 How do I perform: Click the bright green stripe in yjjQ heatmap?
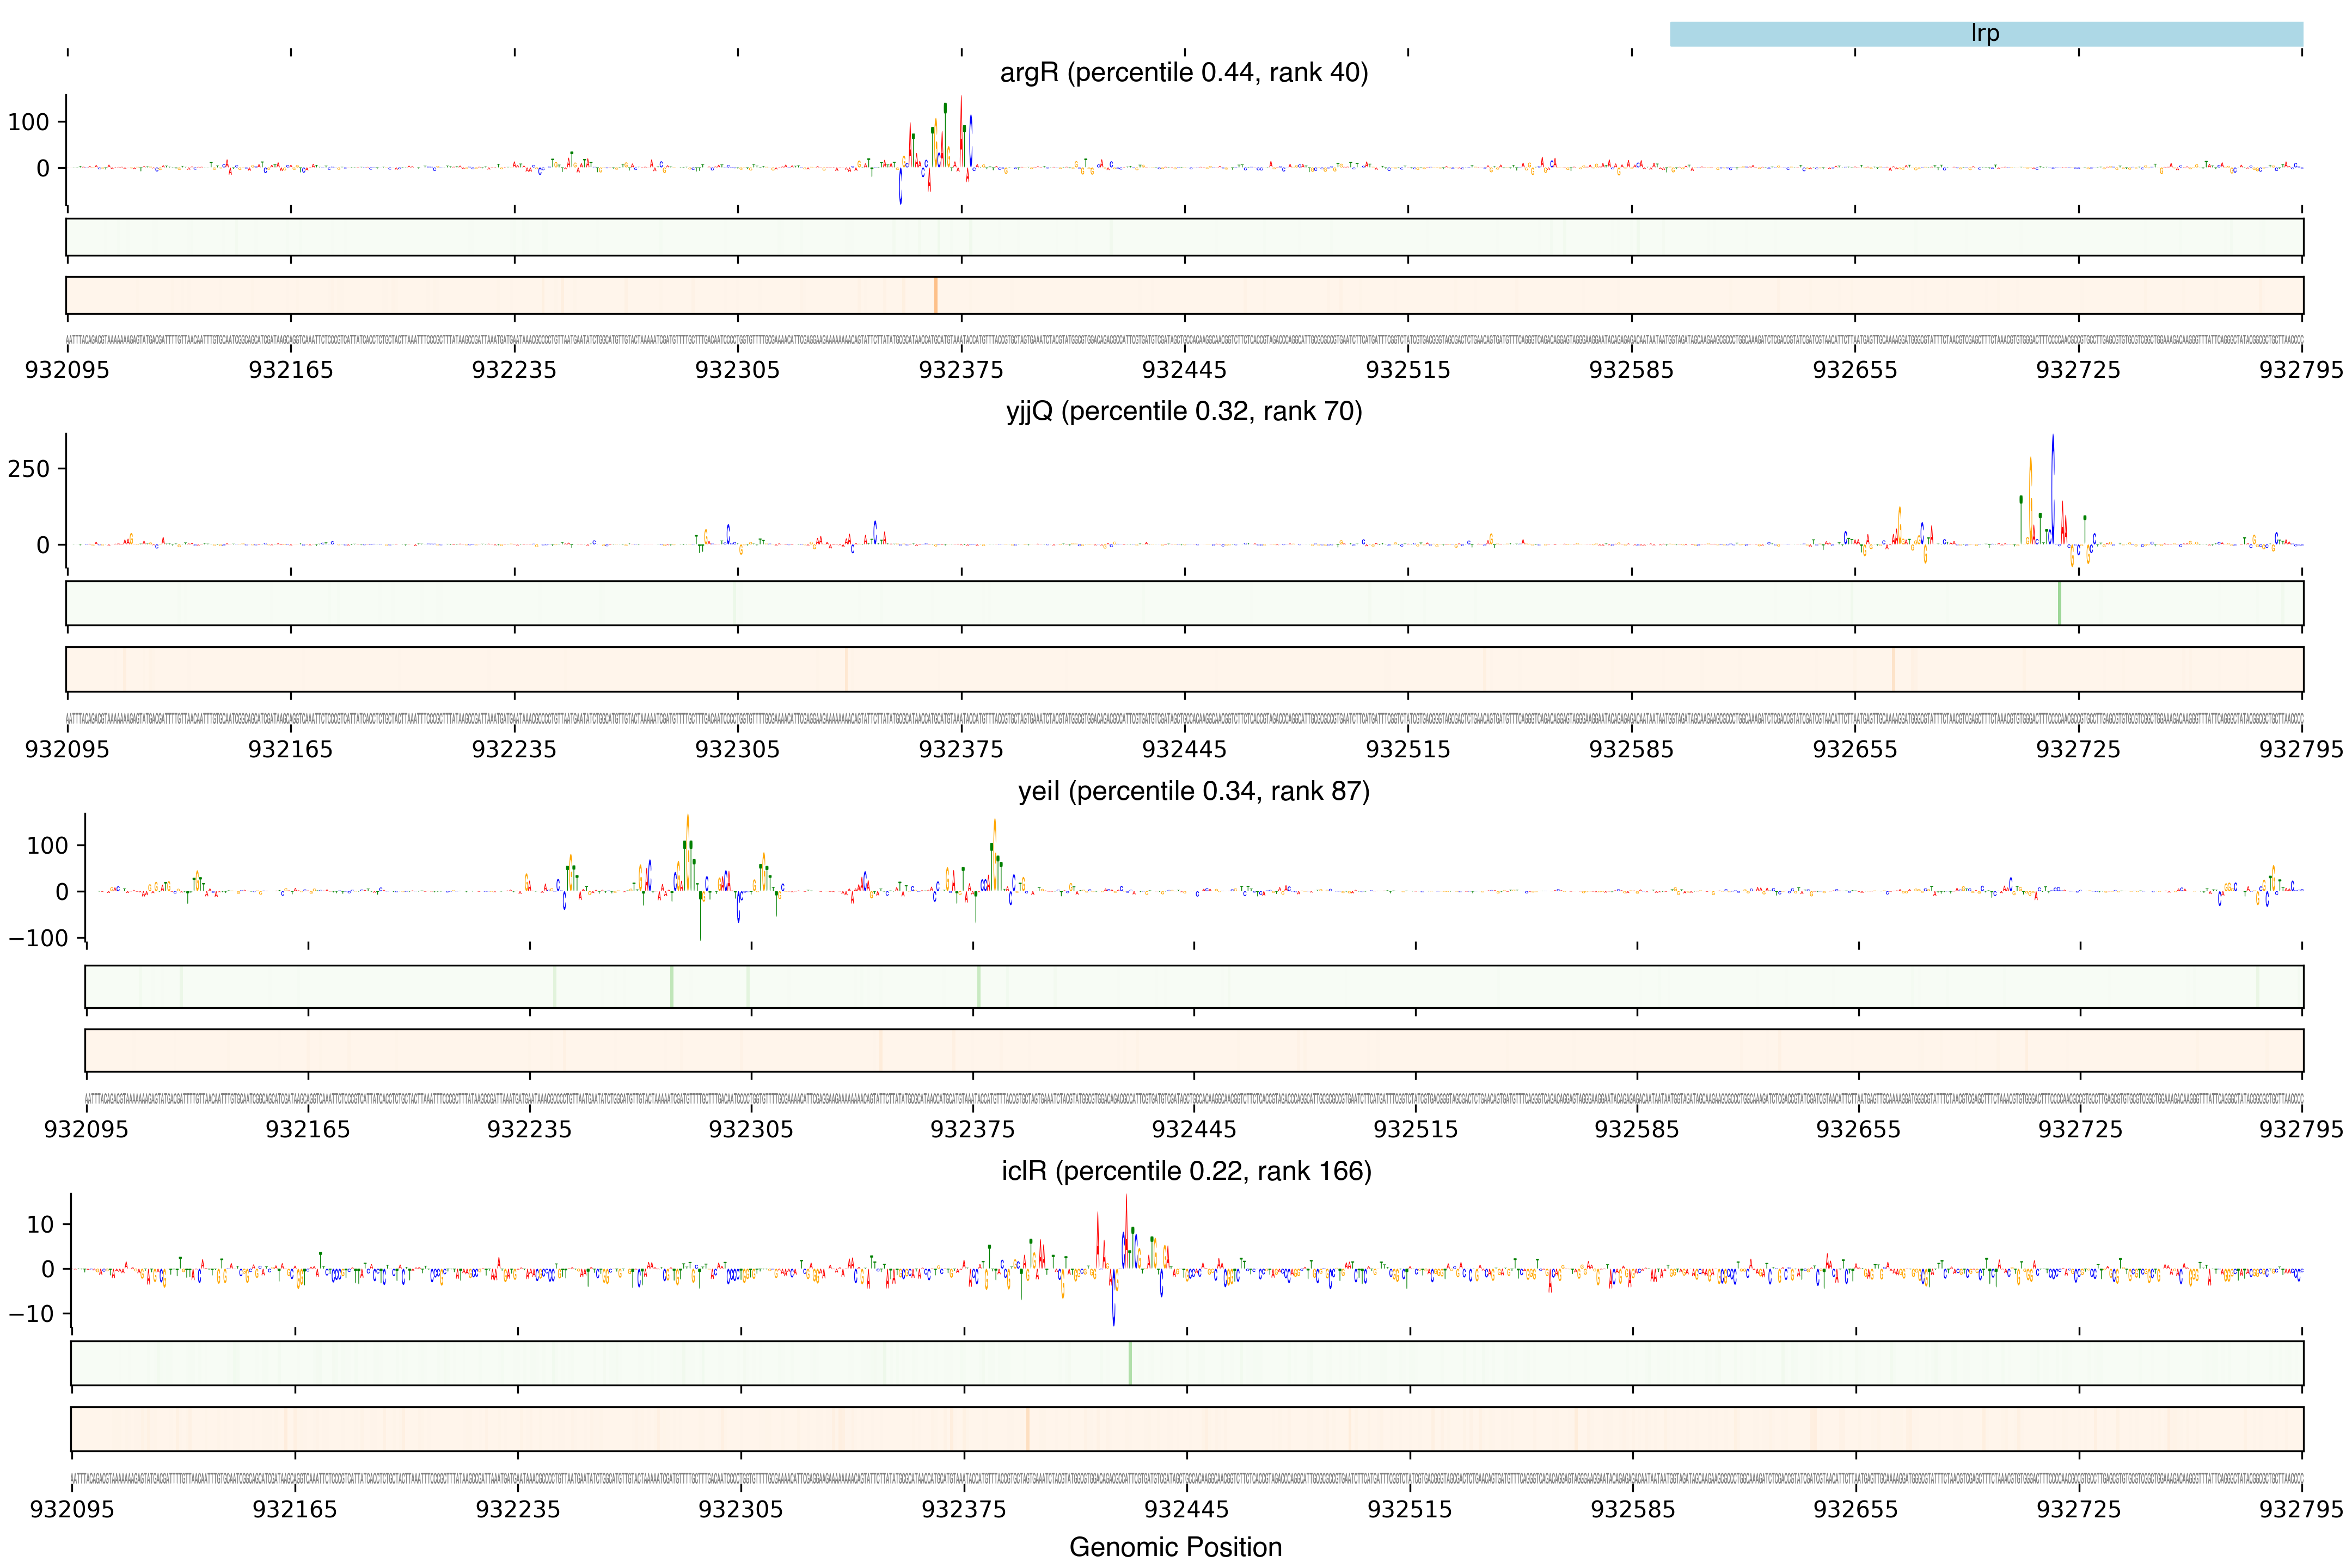[2059, 603]
